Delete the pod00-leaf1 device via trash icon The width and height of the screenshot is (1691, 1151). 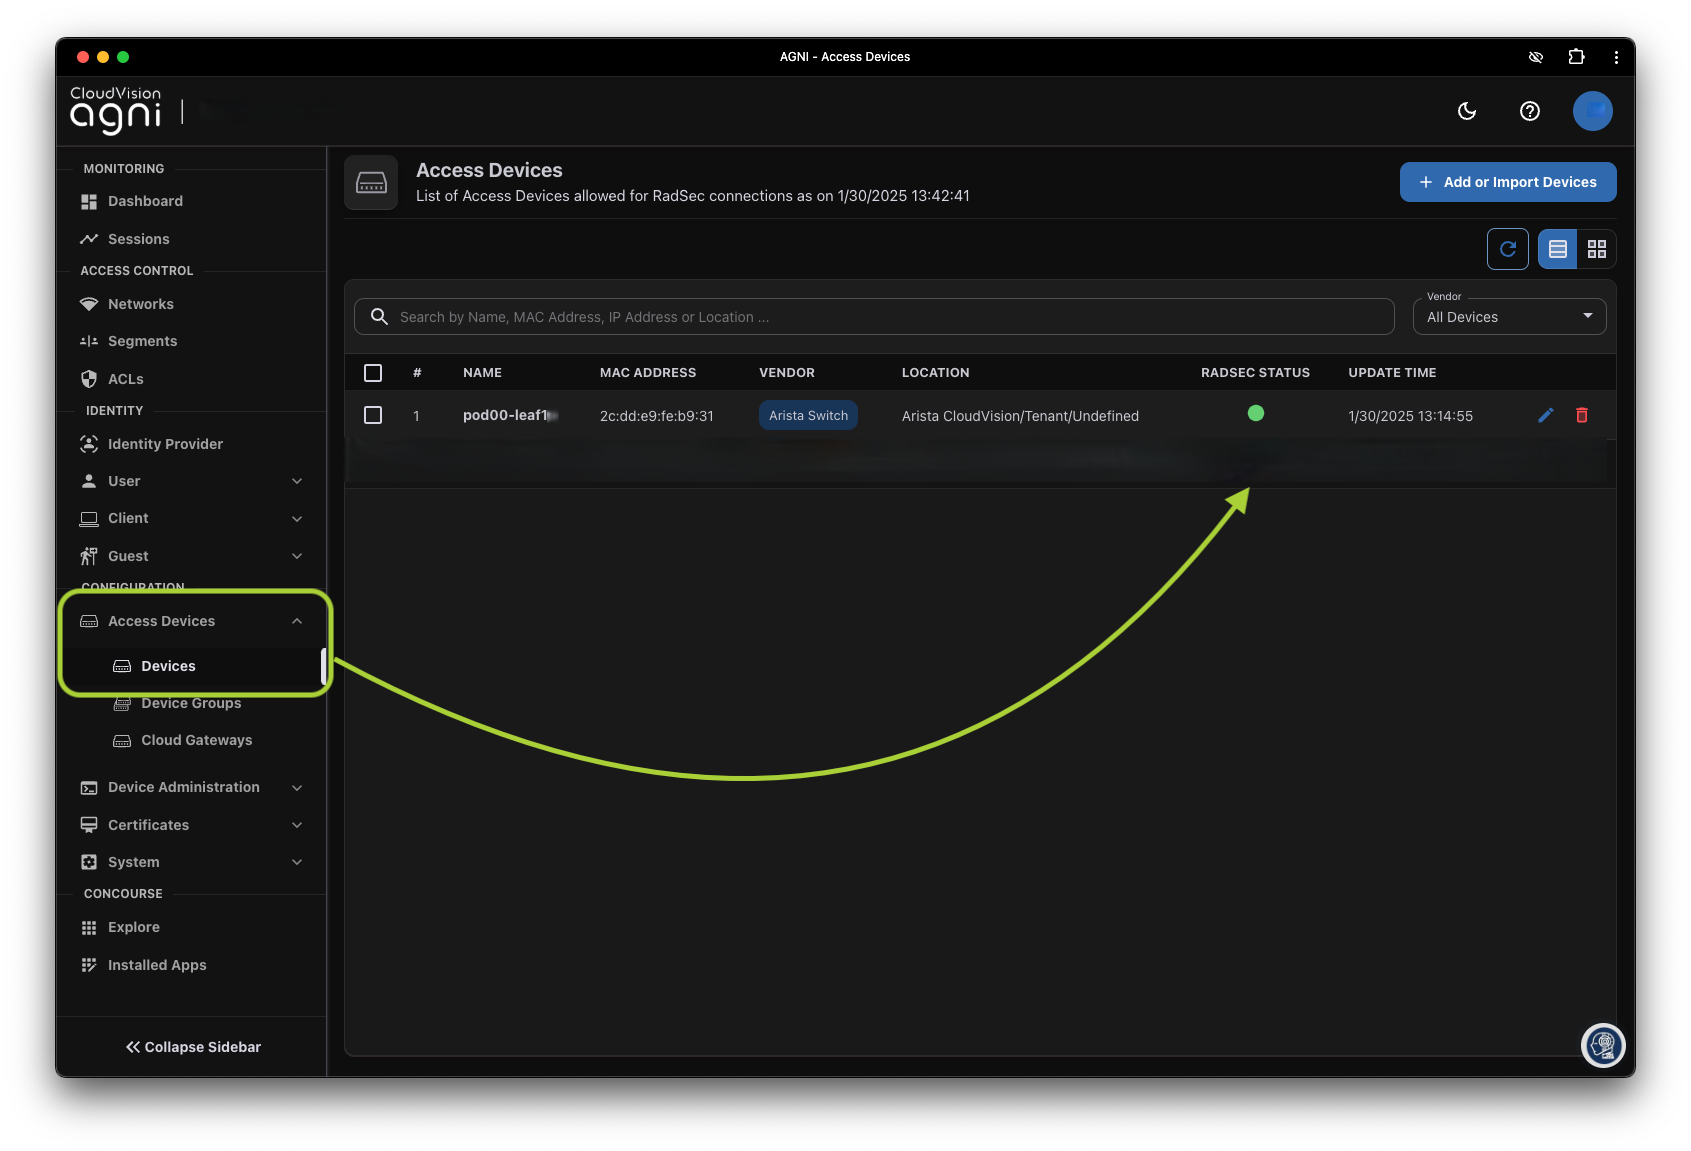coord(1581,415)
